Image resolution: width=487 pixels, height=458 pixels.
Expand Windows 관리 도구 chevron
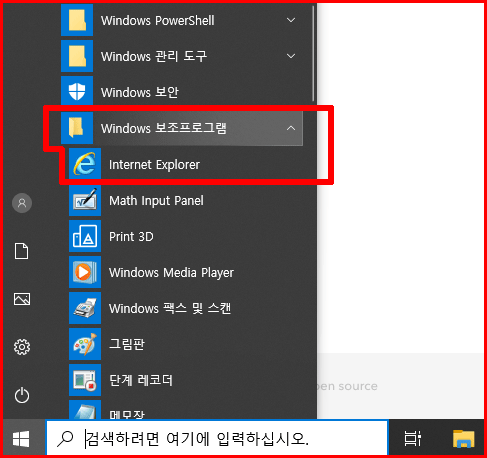291,56
